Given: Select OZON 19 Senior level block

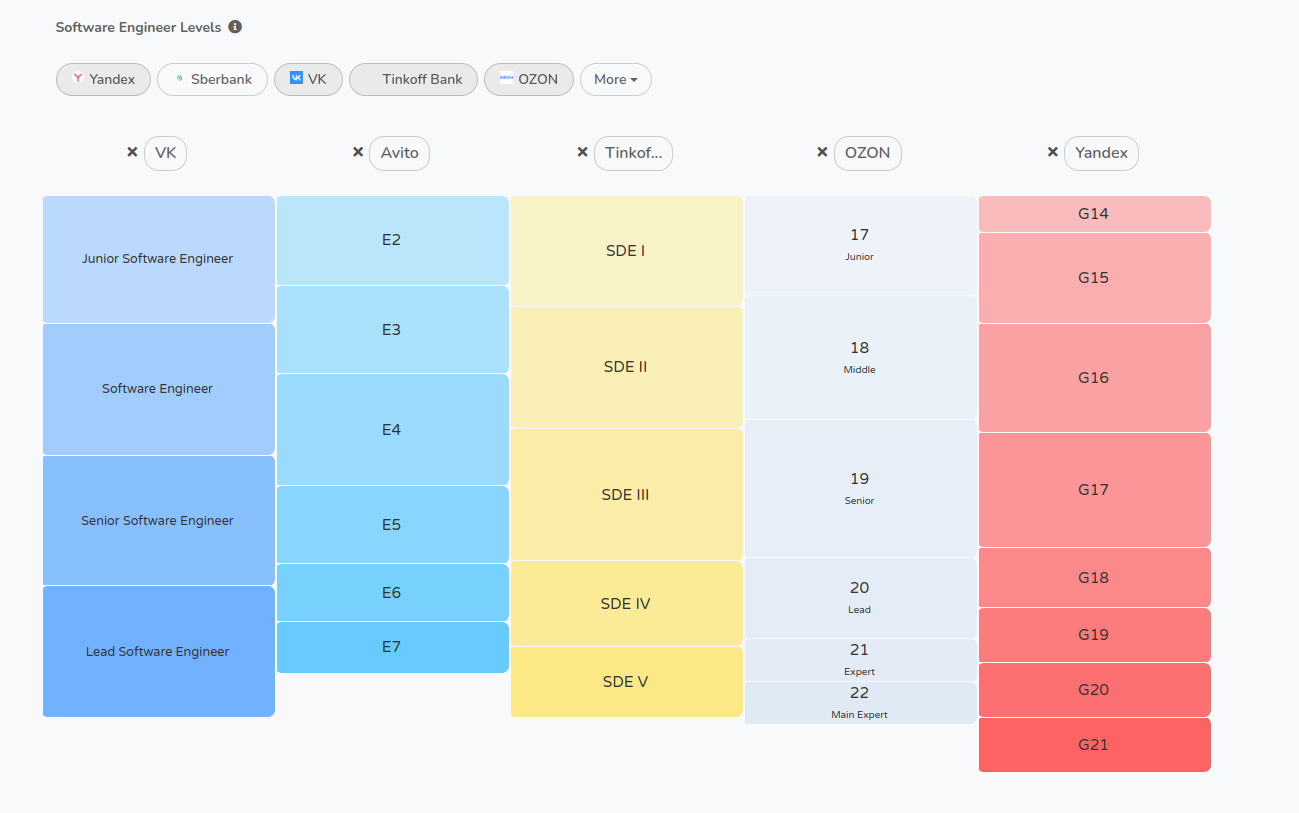Looking at the screenshot, I should click(861, 488).
